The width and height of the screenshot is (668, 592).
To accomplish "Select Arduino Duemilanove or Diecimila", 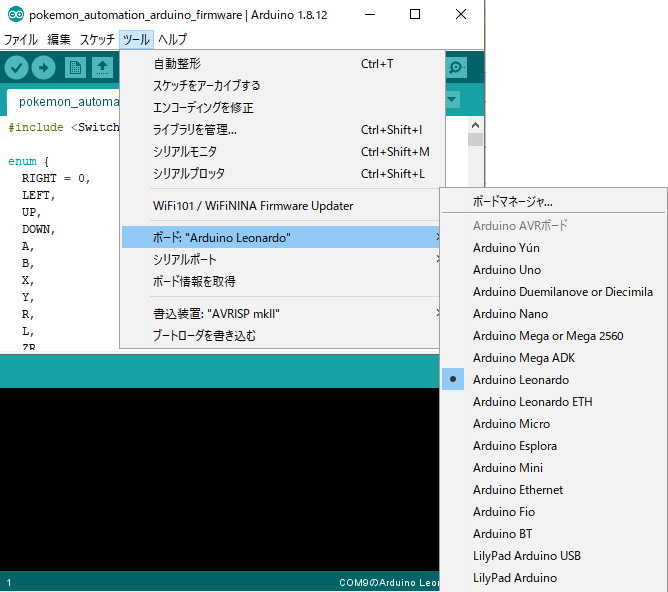I will pos(554,292).
